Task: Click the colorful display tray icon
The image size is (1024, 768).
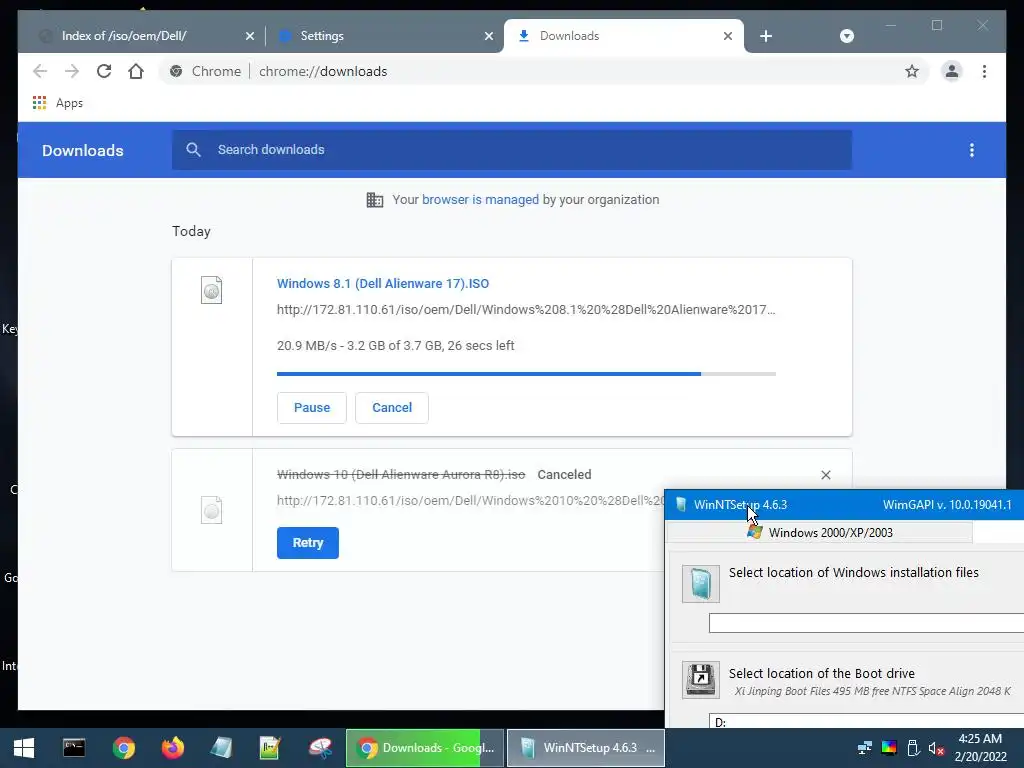Action: point(889,748)
